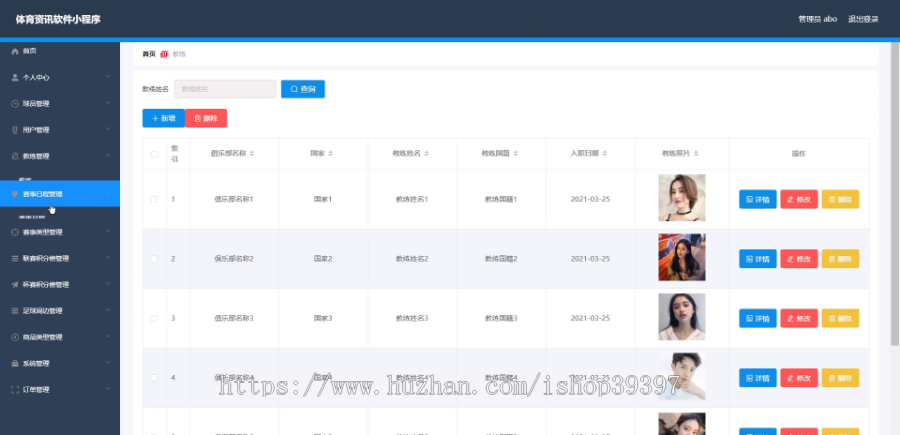This screenshot has width=900, height=435.
Task: Sort by 俱乐部名称 column arrows
Action: (251, 154)
